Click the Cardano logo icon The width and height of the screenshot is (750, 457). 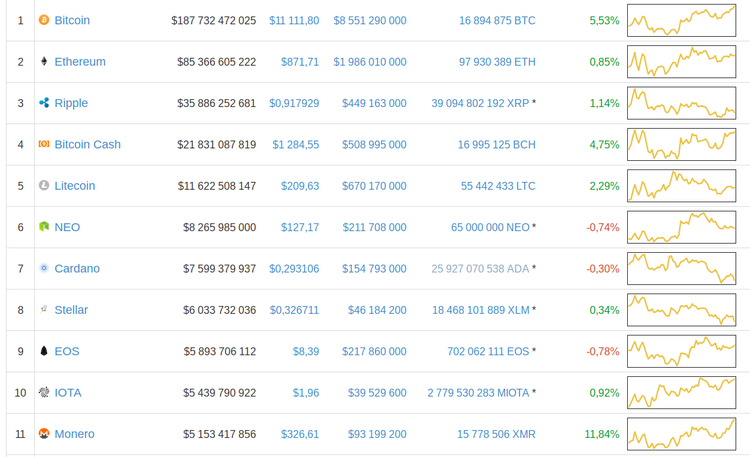[x=44, y=268]
